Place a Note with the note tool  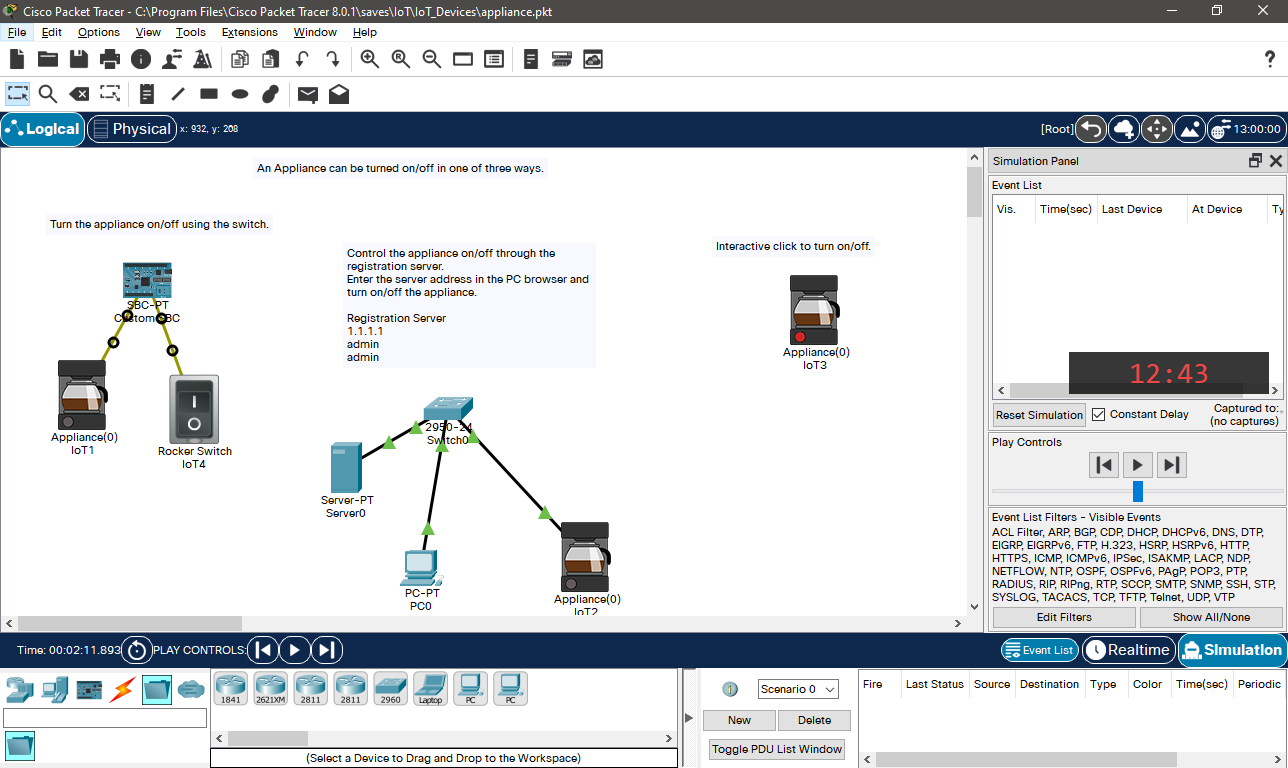(x=147, y=94)
